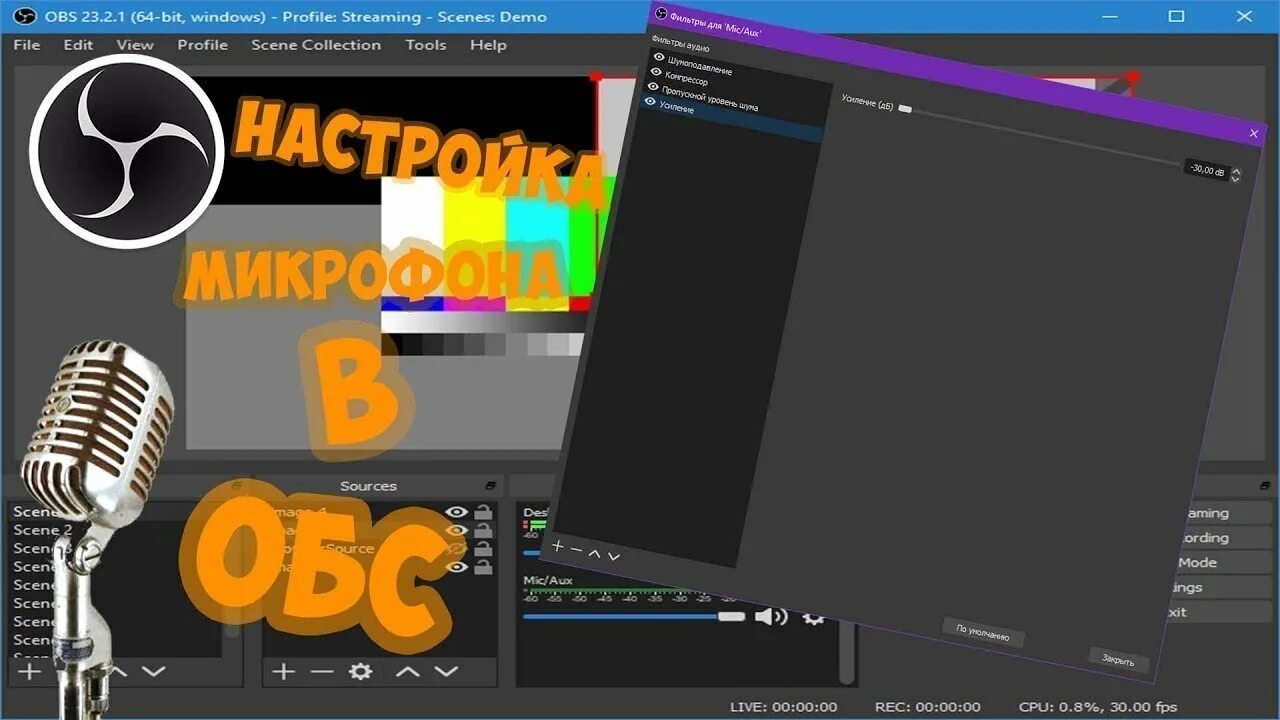Screen dimensions: 1280x720
Task: Toggle visibility of the fourth source row
Action: click(457, 567)
